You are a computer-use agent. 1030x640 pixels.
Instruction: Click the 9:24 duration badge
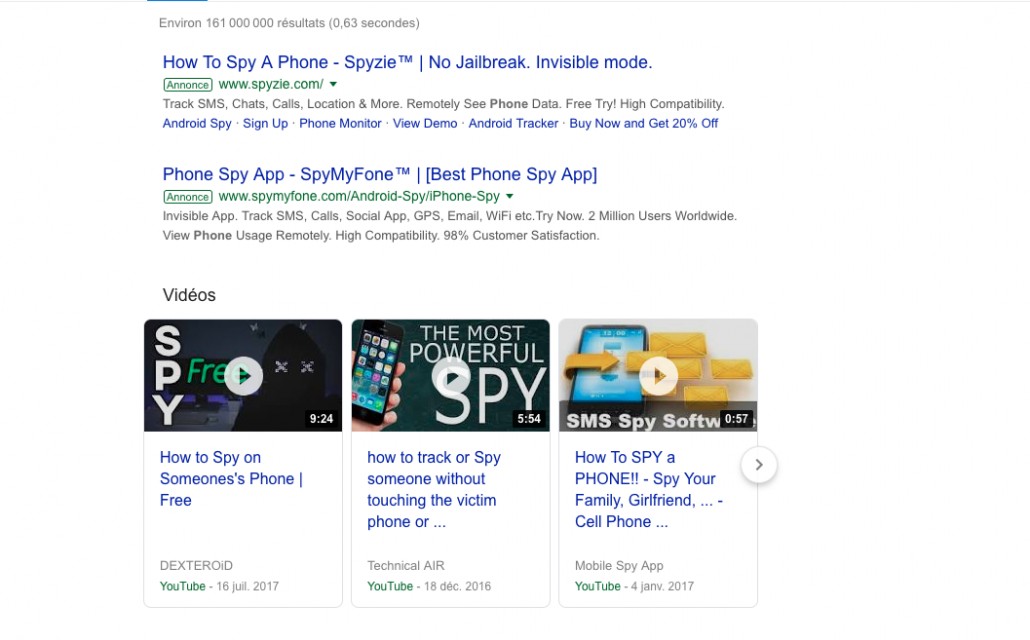(321, 419)
